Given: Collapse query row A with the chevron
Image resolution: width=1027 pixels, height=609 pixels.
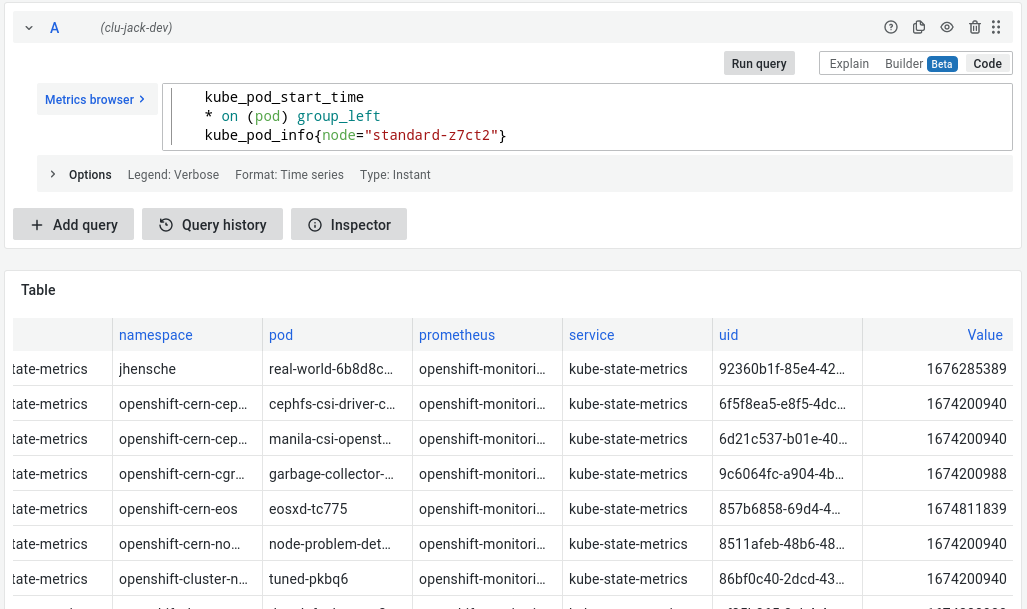Looking at the screenshot, I should (30, 28).
